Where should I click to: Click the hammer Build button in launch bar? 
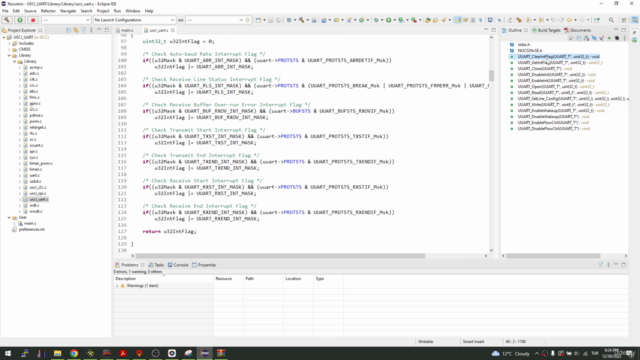(7, 20)
